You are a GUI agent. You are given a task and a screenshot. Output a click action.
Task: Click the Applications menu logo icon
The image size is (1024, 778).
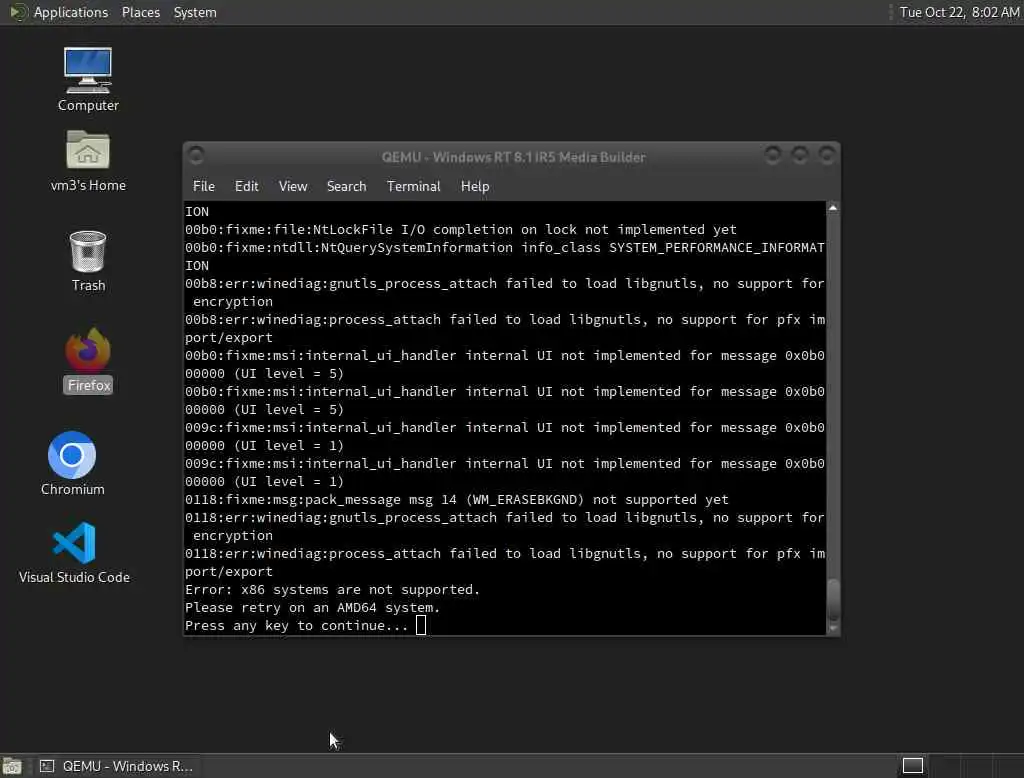coord(18,12)
